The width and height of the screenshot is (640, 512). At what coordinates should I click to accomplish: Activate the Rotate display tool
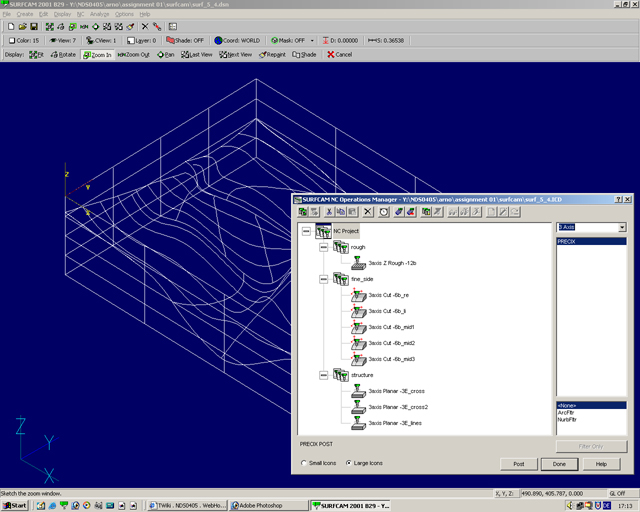[x=63, y=54]
